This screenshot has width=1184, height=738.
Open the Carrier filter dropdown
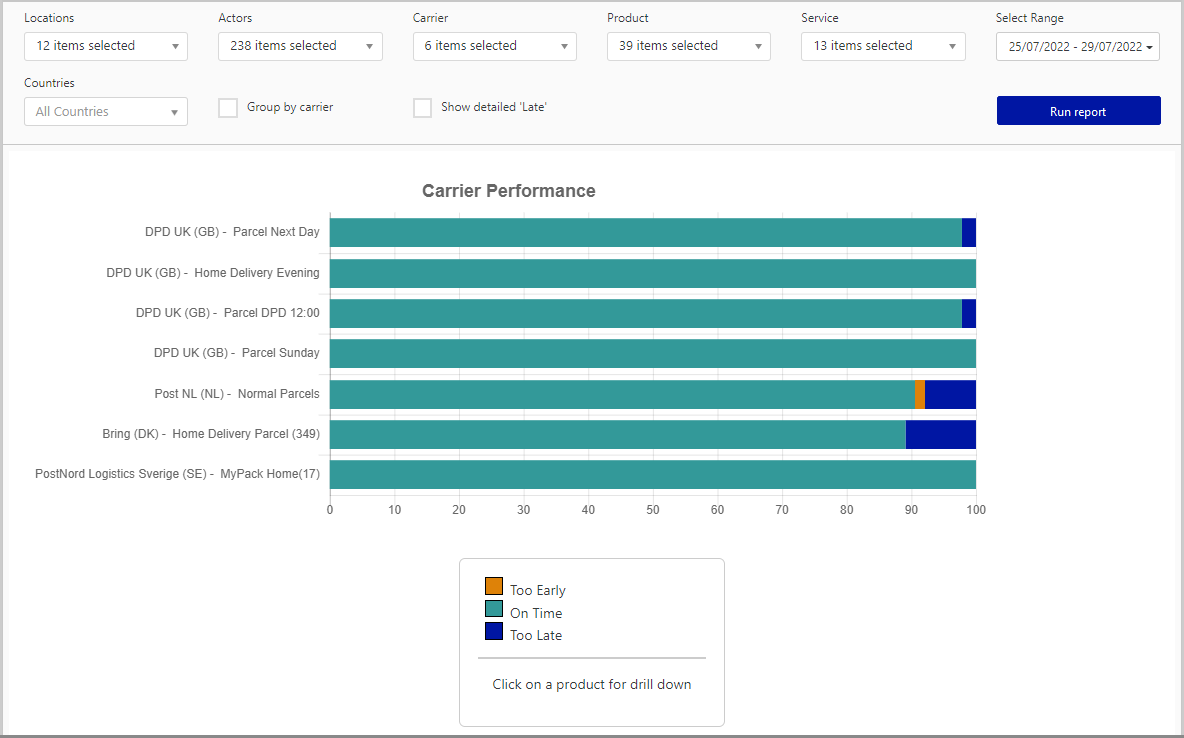[494, 46]
